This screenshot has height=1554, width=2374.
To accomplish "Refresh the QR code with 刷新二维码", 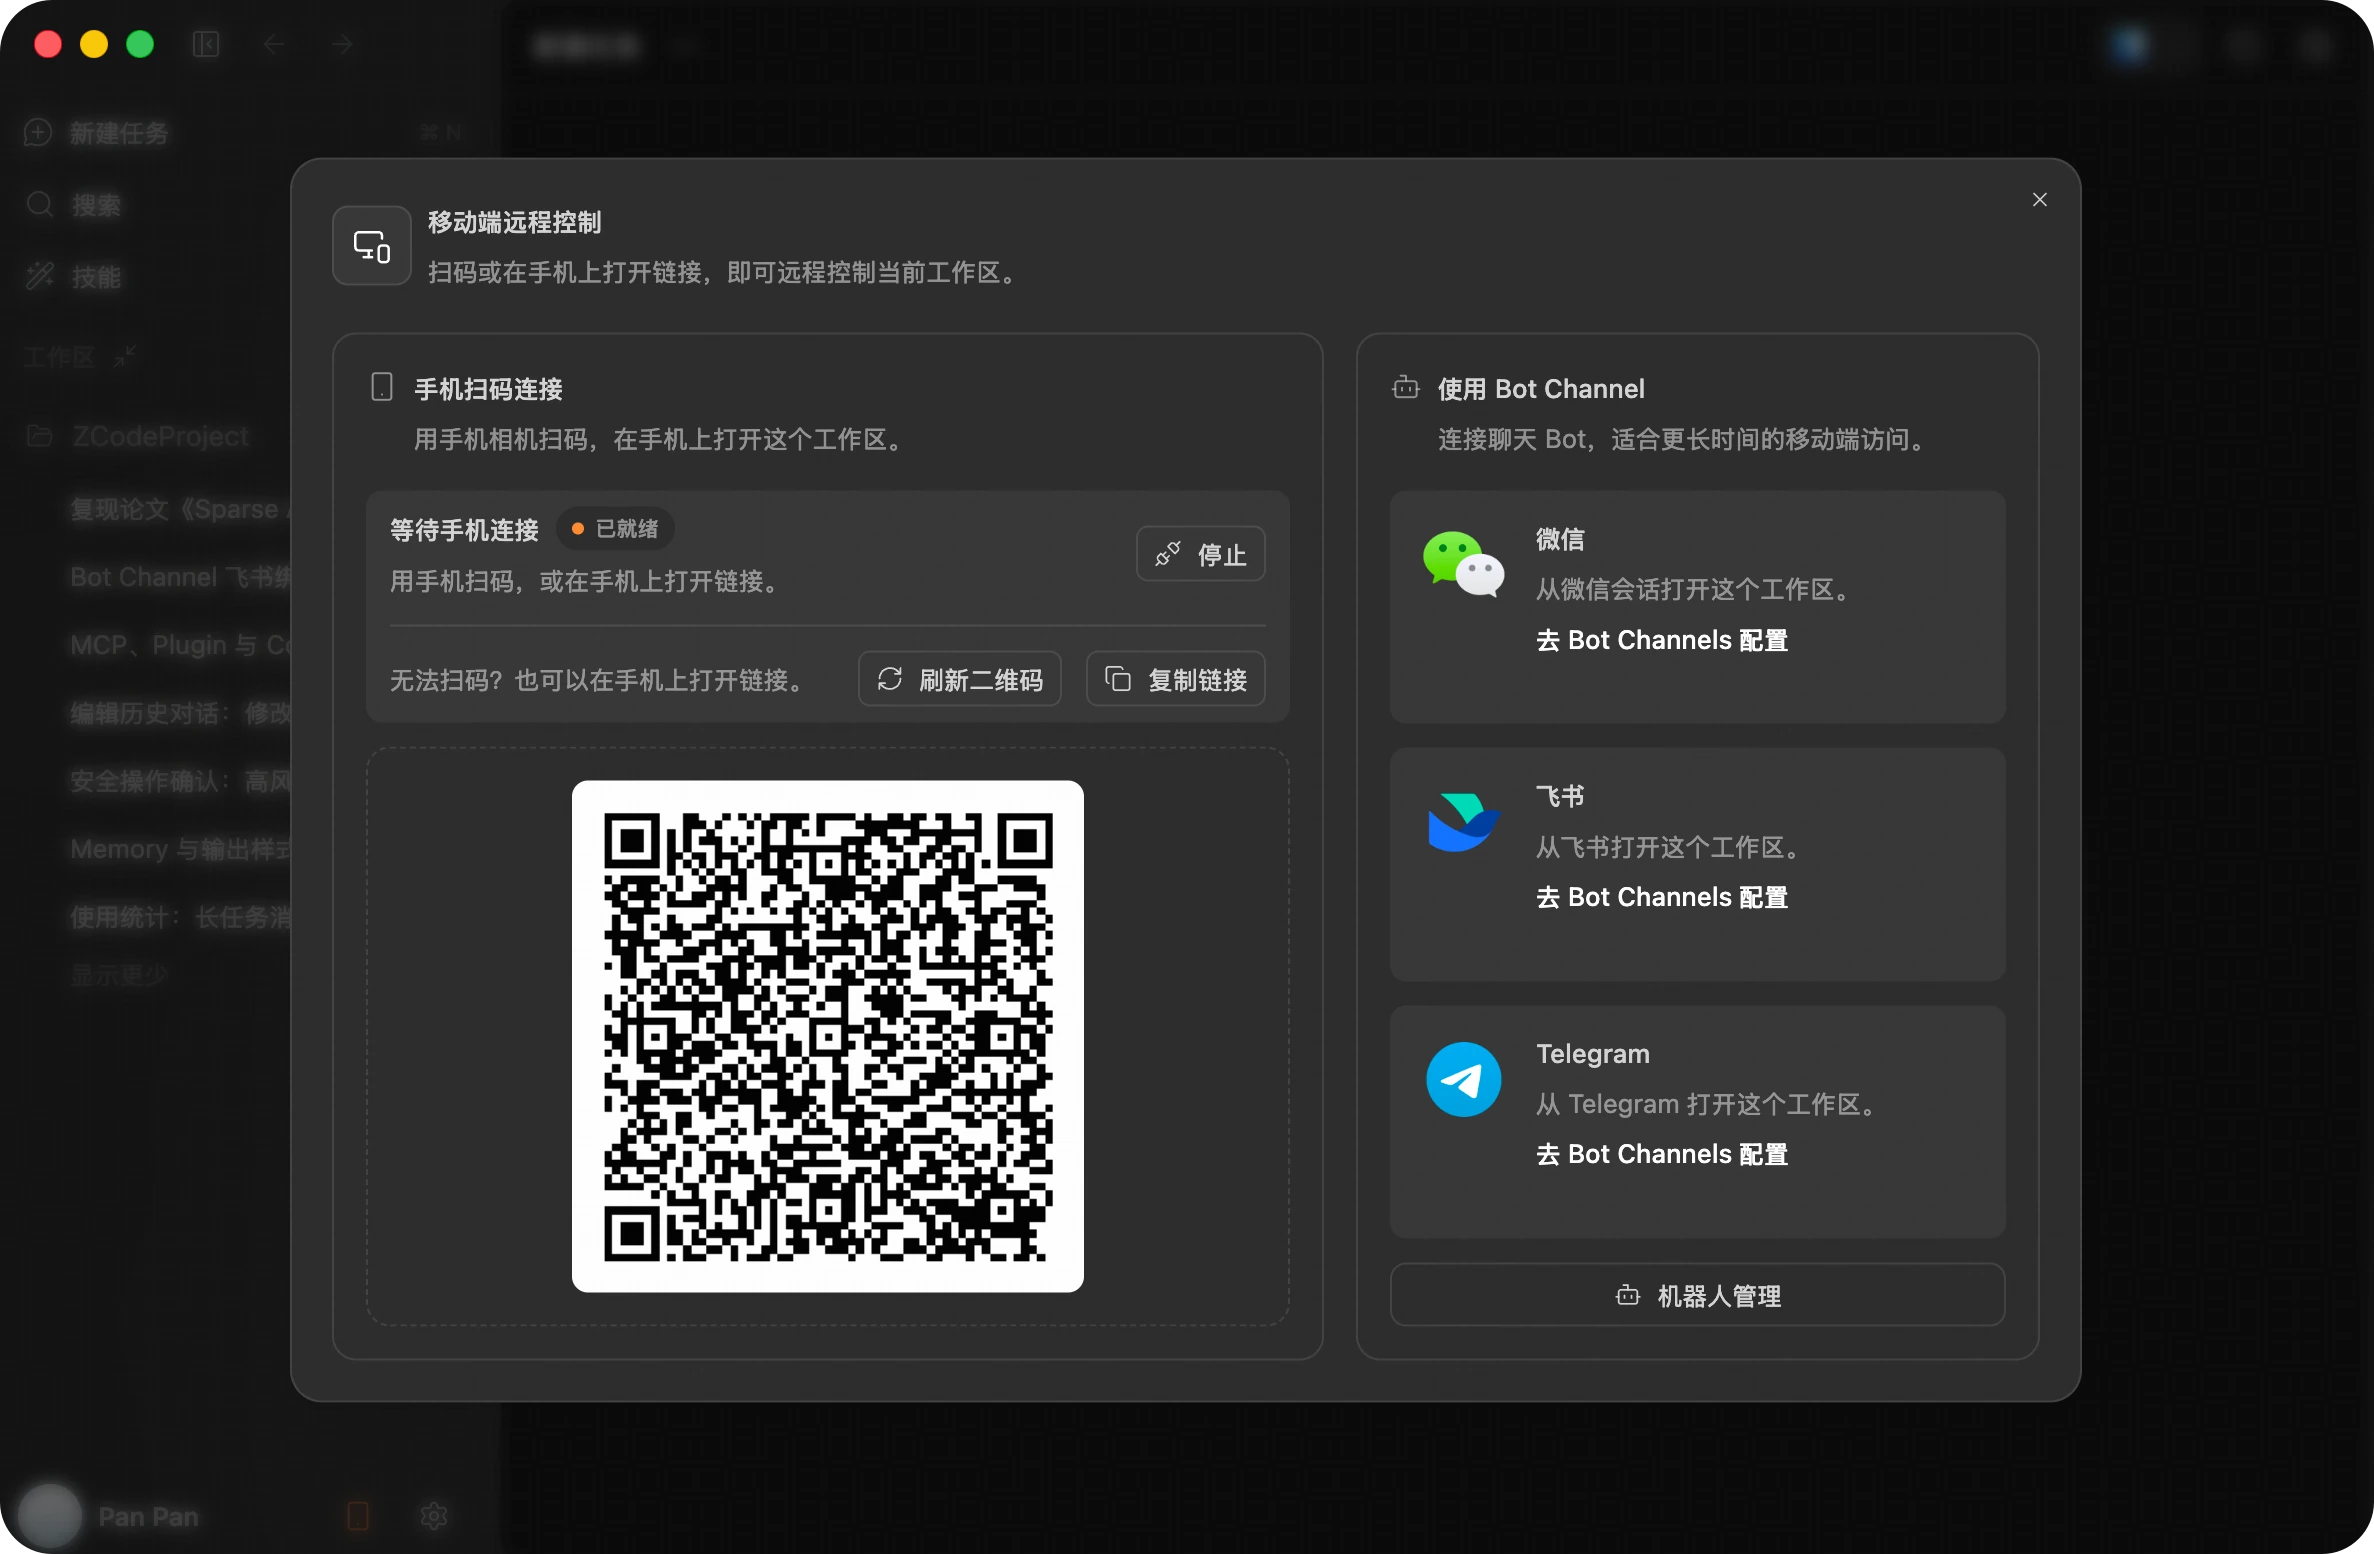I will (x=959, y=680).
